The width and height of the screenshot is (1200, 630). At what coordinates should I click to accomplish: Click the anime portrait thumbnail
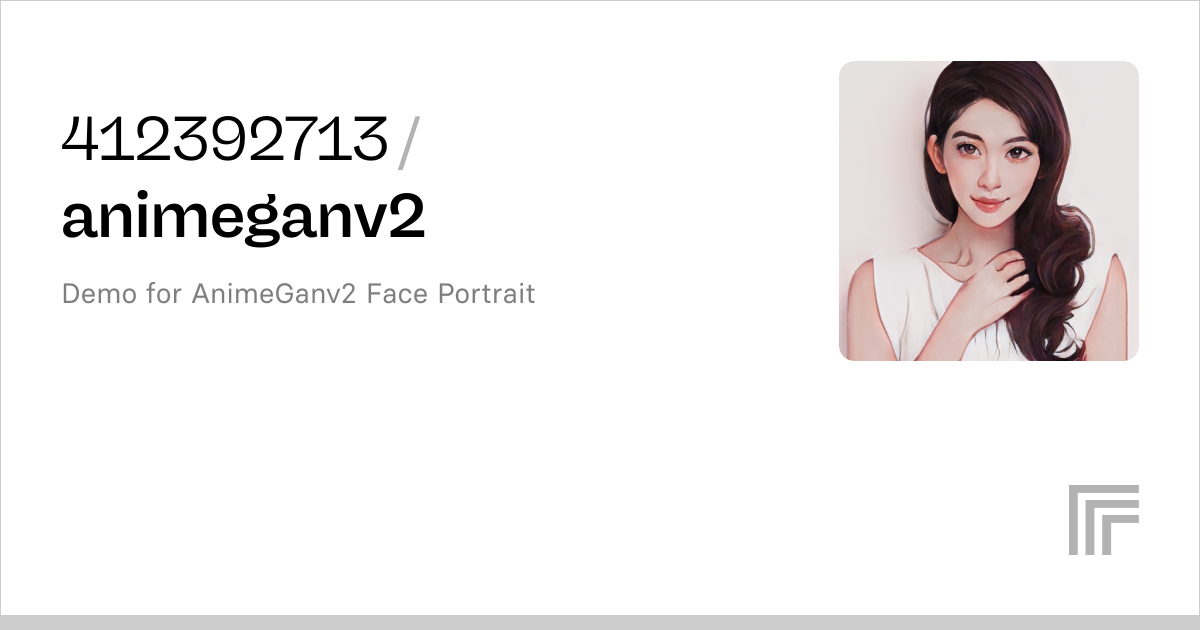click(989, 211)
